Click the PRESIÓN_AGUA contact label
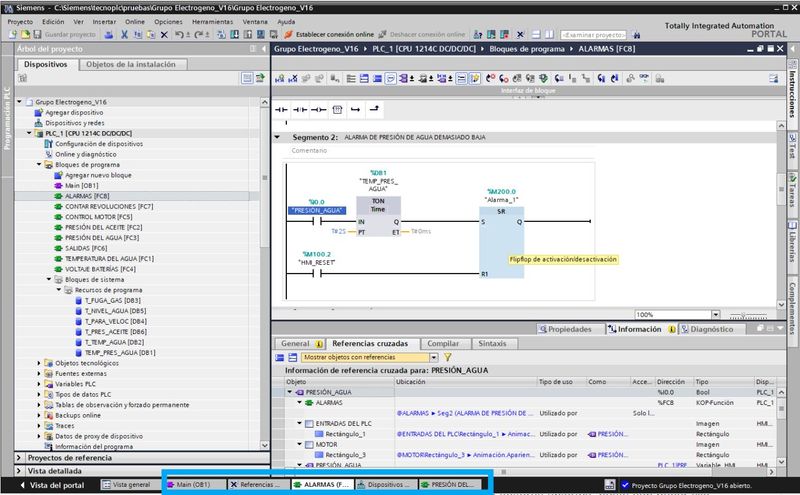Viewport: 800px width, 495px height. [x=317, y=210]
